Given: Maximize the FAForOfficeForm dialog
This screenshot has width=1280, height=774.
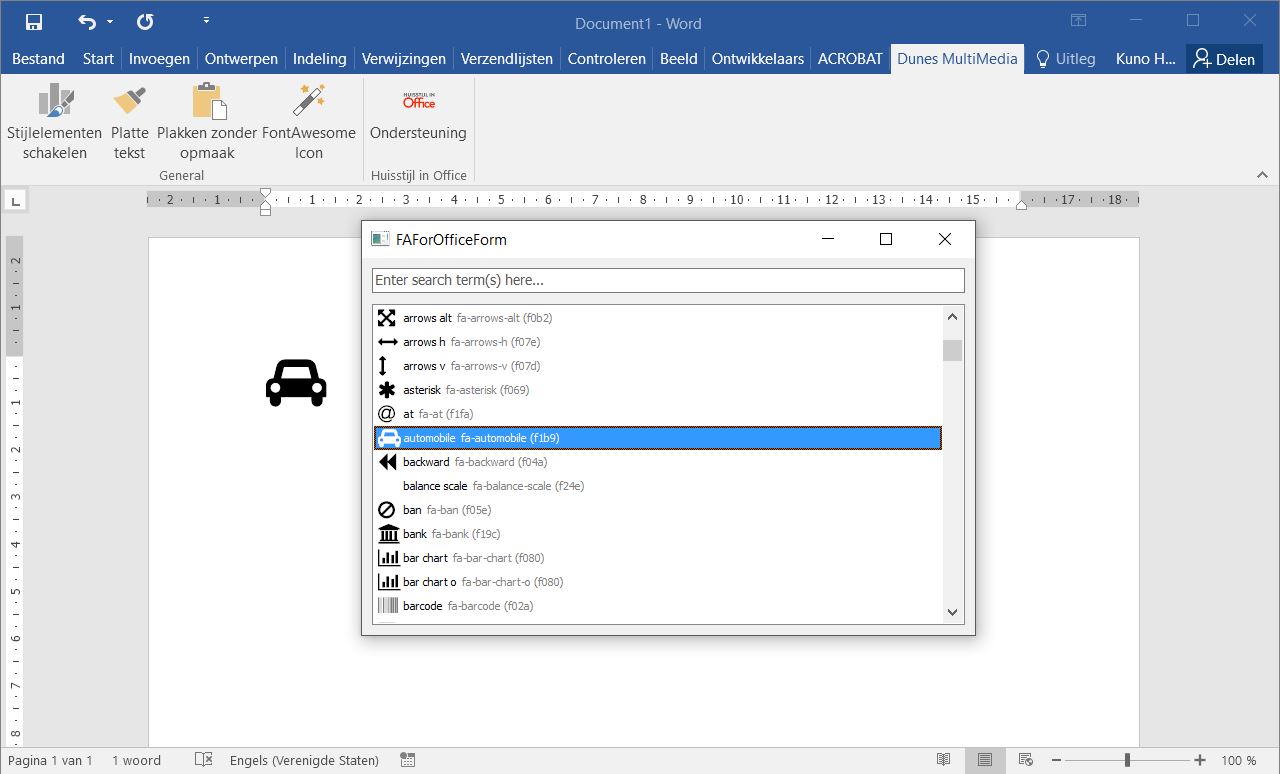Looking at the screenshot, I should (885, 239).
